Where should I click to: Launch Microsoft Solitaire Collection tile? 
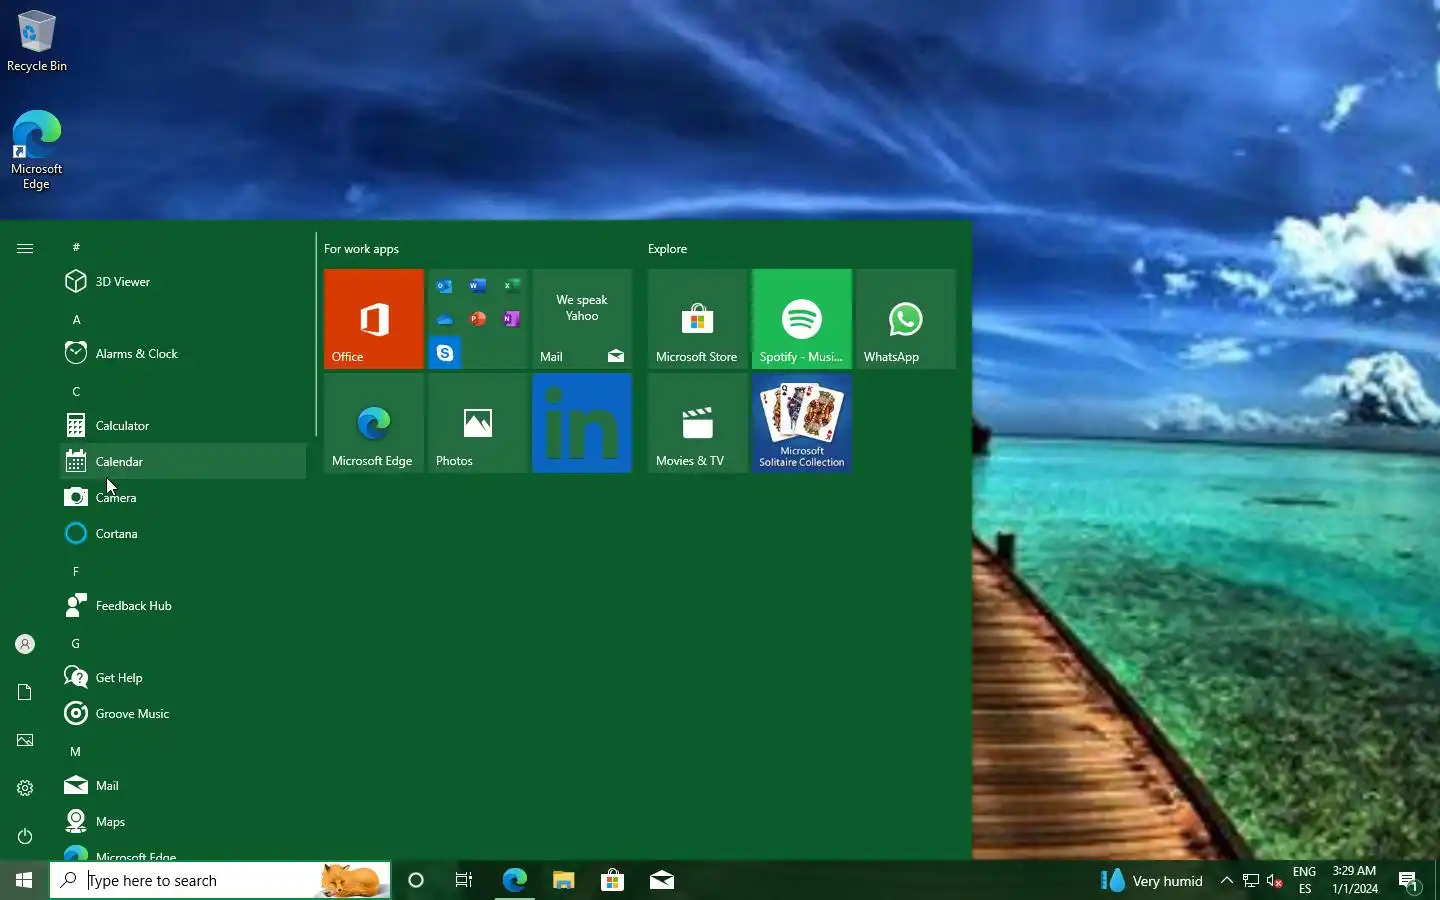click(x=802, y=423)
